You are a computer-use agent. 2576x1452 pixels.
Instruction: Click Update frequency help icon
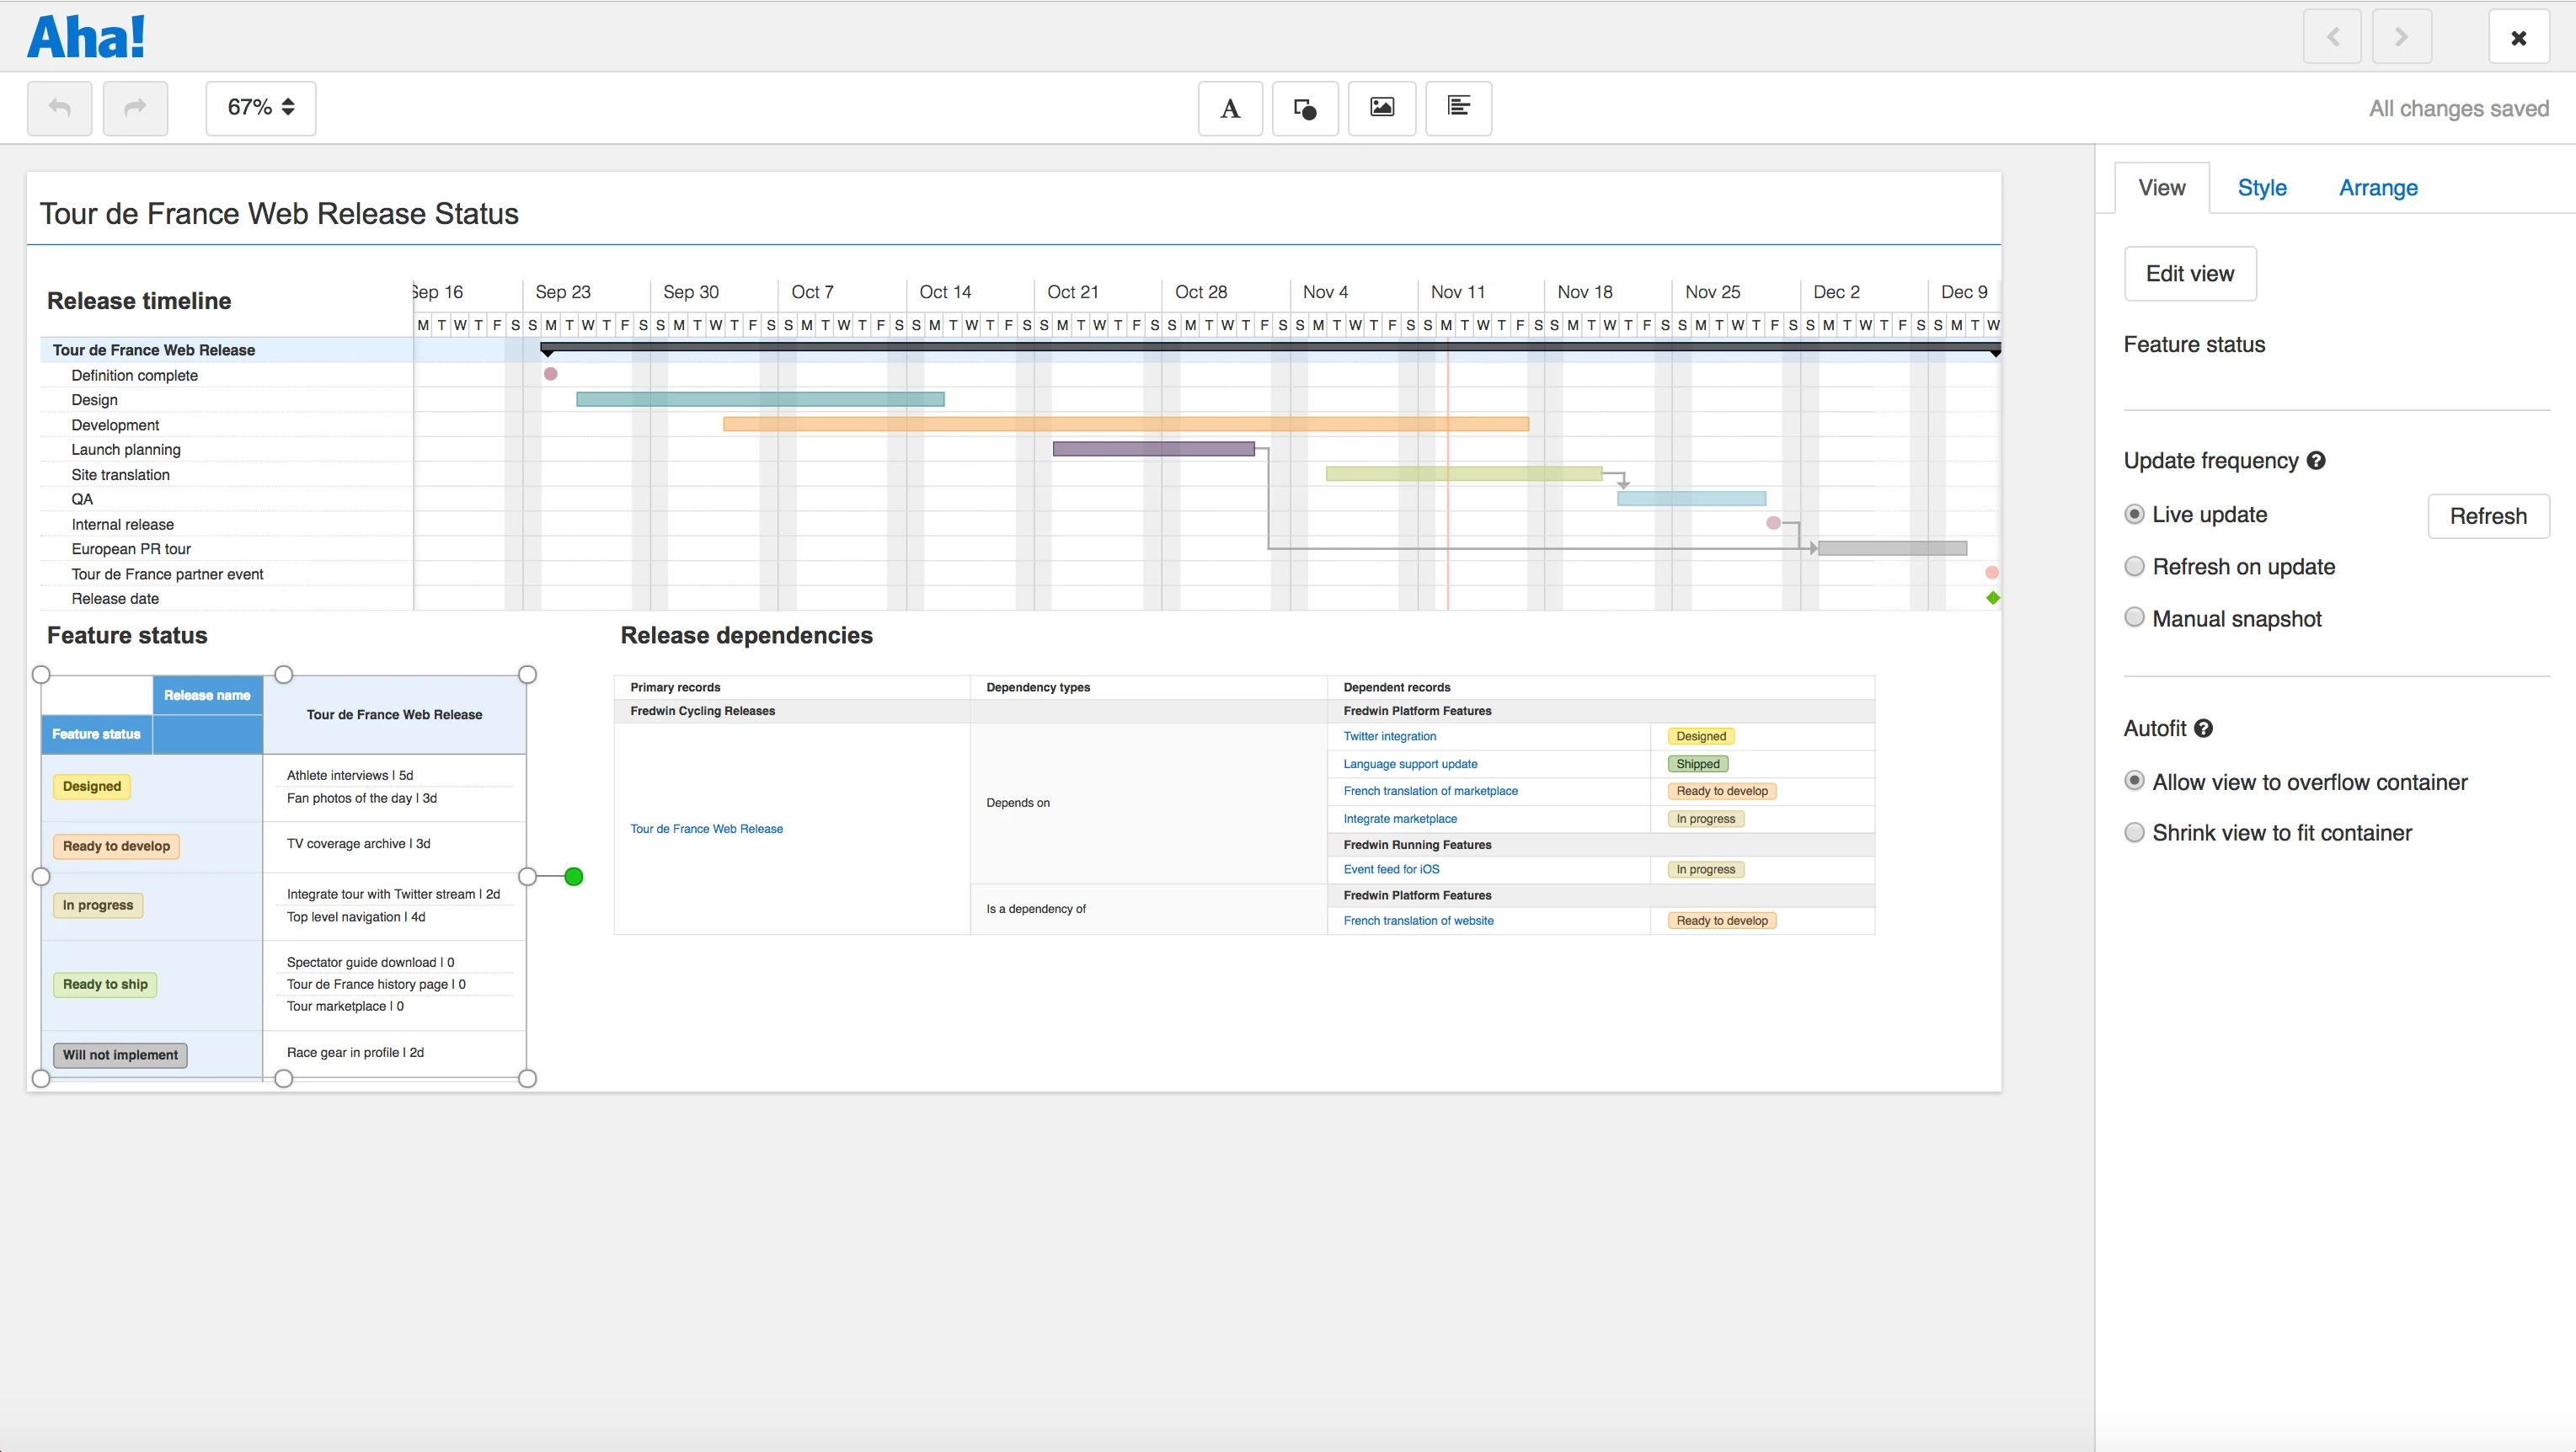tap(2316, 461)
